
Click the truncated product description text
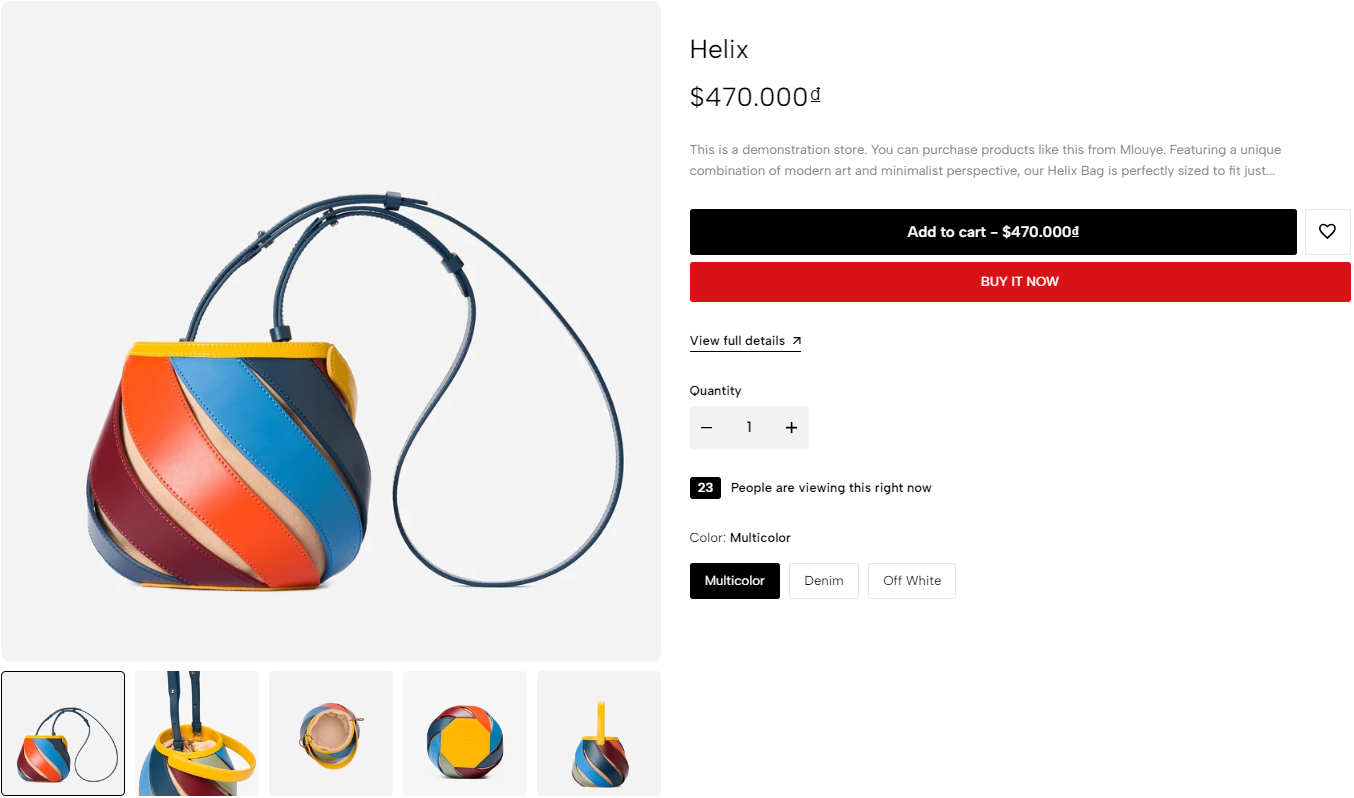click(985, 160)
